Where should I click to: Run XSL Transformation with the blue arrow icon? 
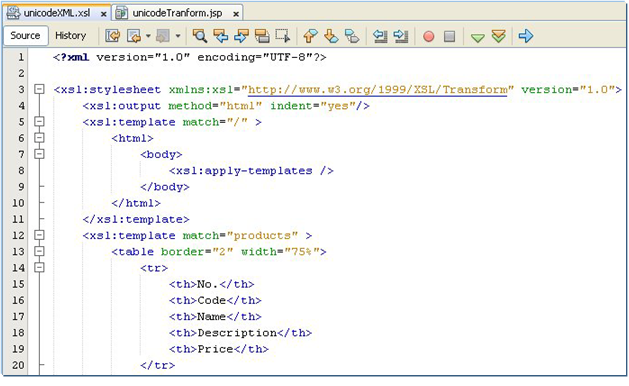click(526, 36)
